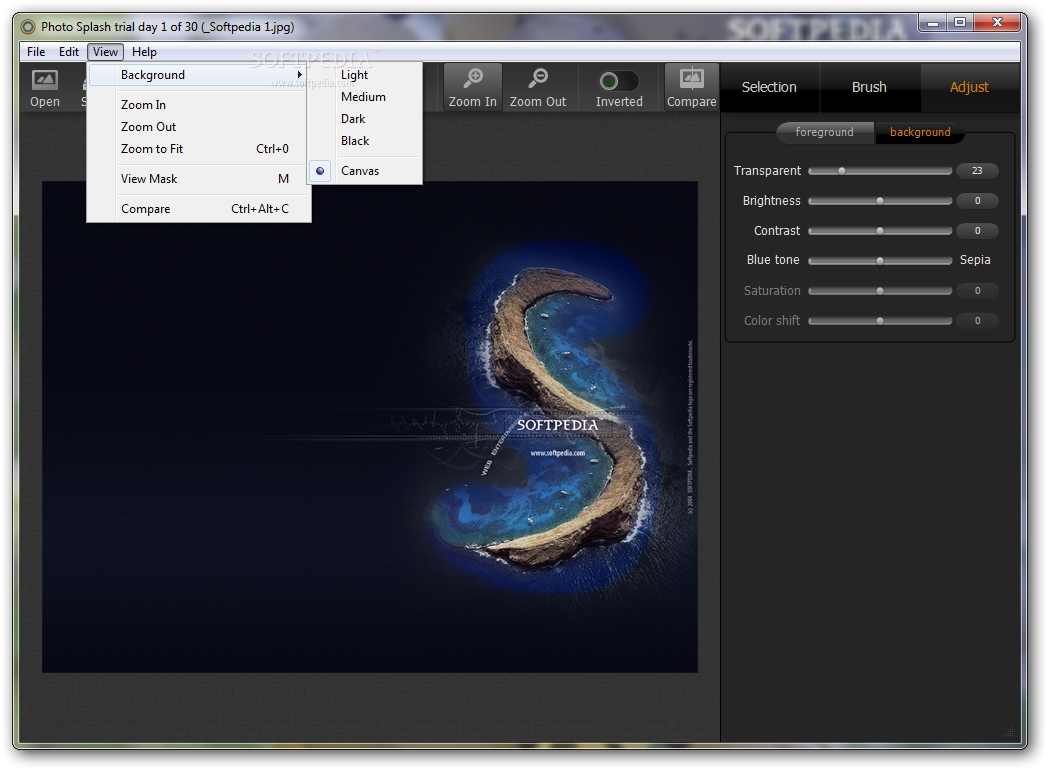
Task: Click the Zoom Out magnifier toolbar icon
Action: (537, 88)
